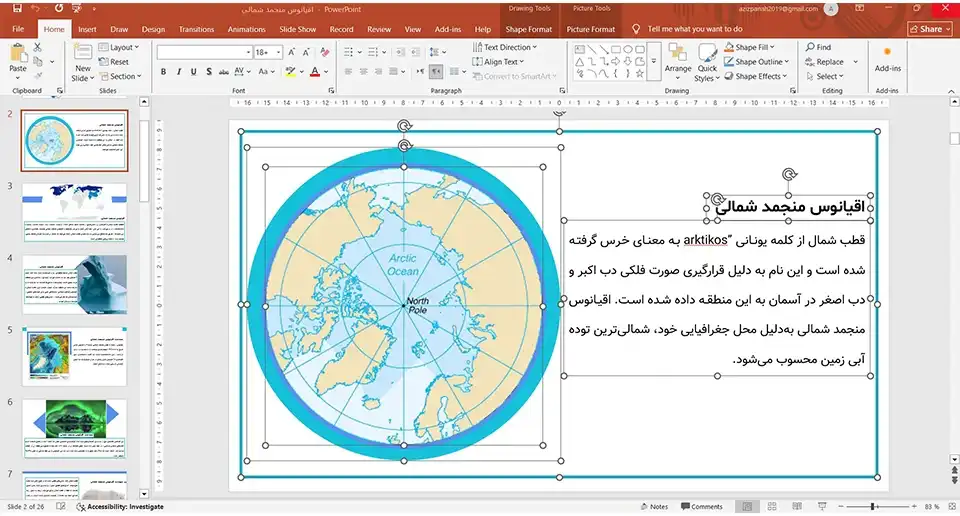Set left-to-right text direction
Image resolution: width=960 pixels, height=516 pixels.
tap(421, 72)
